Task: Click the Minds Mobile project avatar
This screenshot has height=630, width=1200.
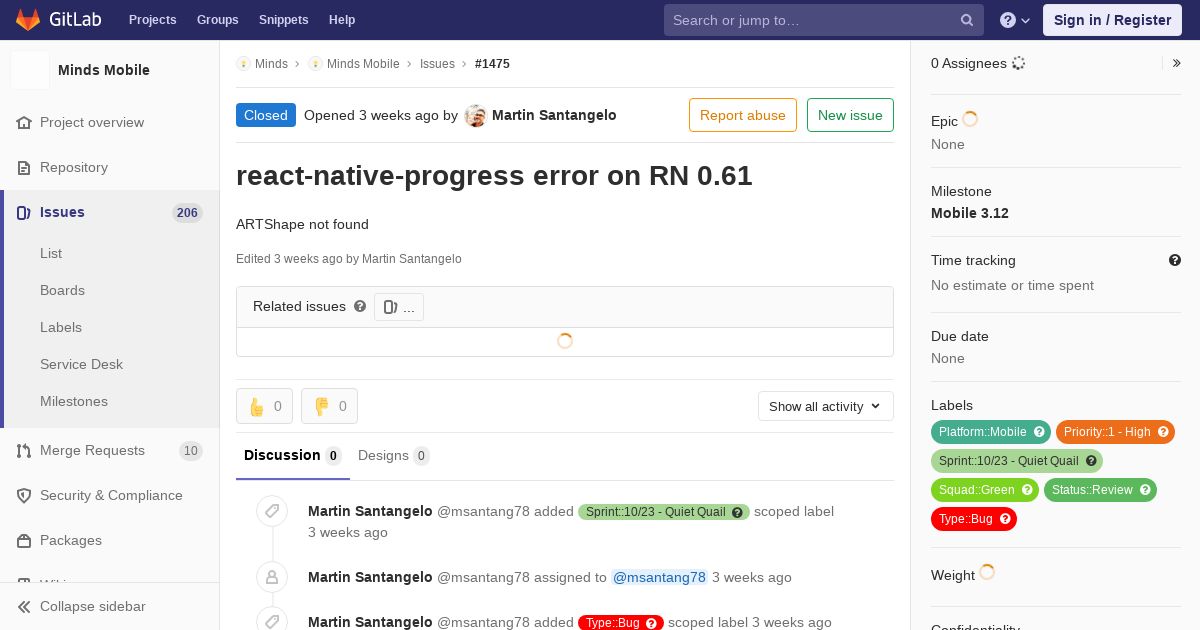Action: [30, 70]
